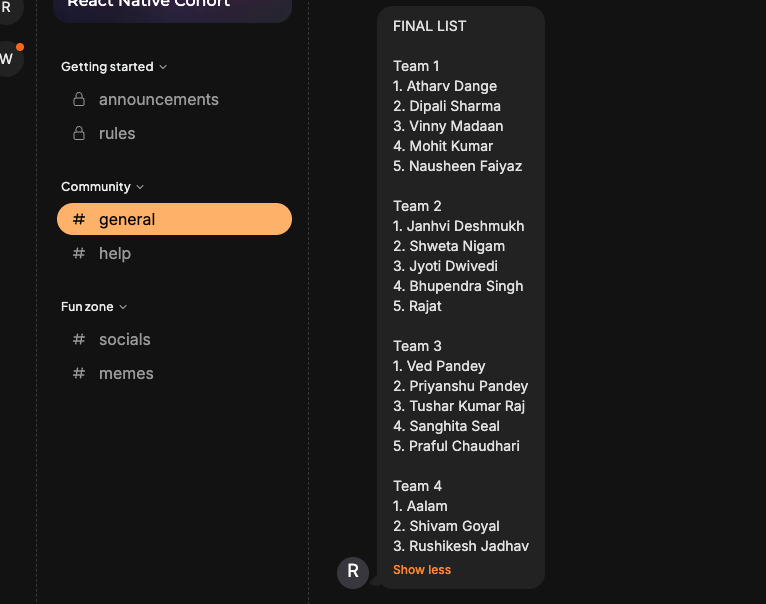This screenshot has height=604, width=766.
Task: Switch to the R workspace in left rail
Action: tap(7, 8)
